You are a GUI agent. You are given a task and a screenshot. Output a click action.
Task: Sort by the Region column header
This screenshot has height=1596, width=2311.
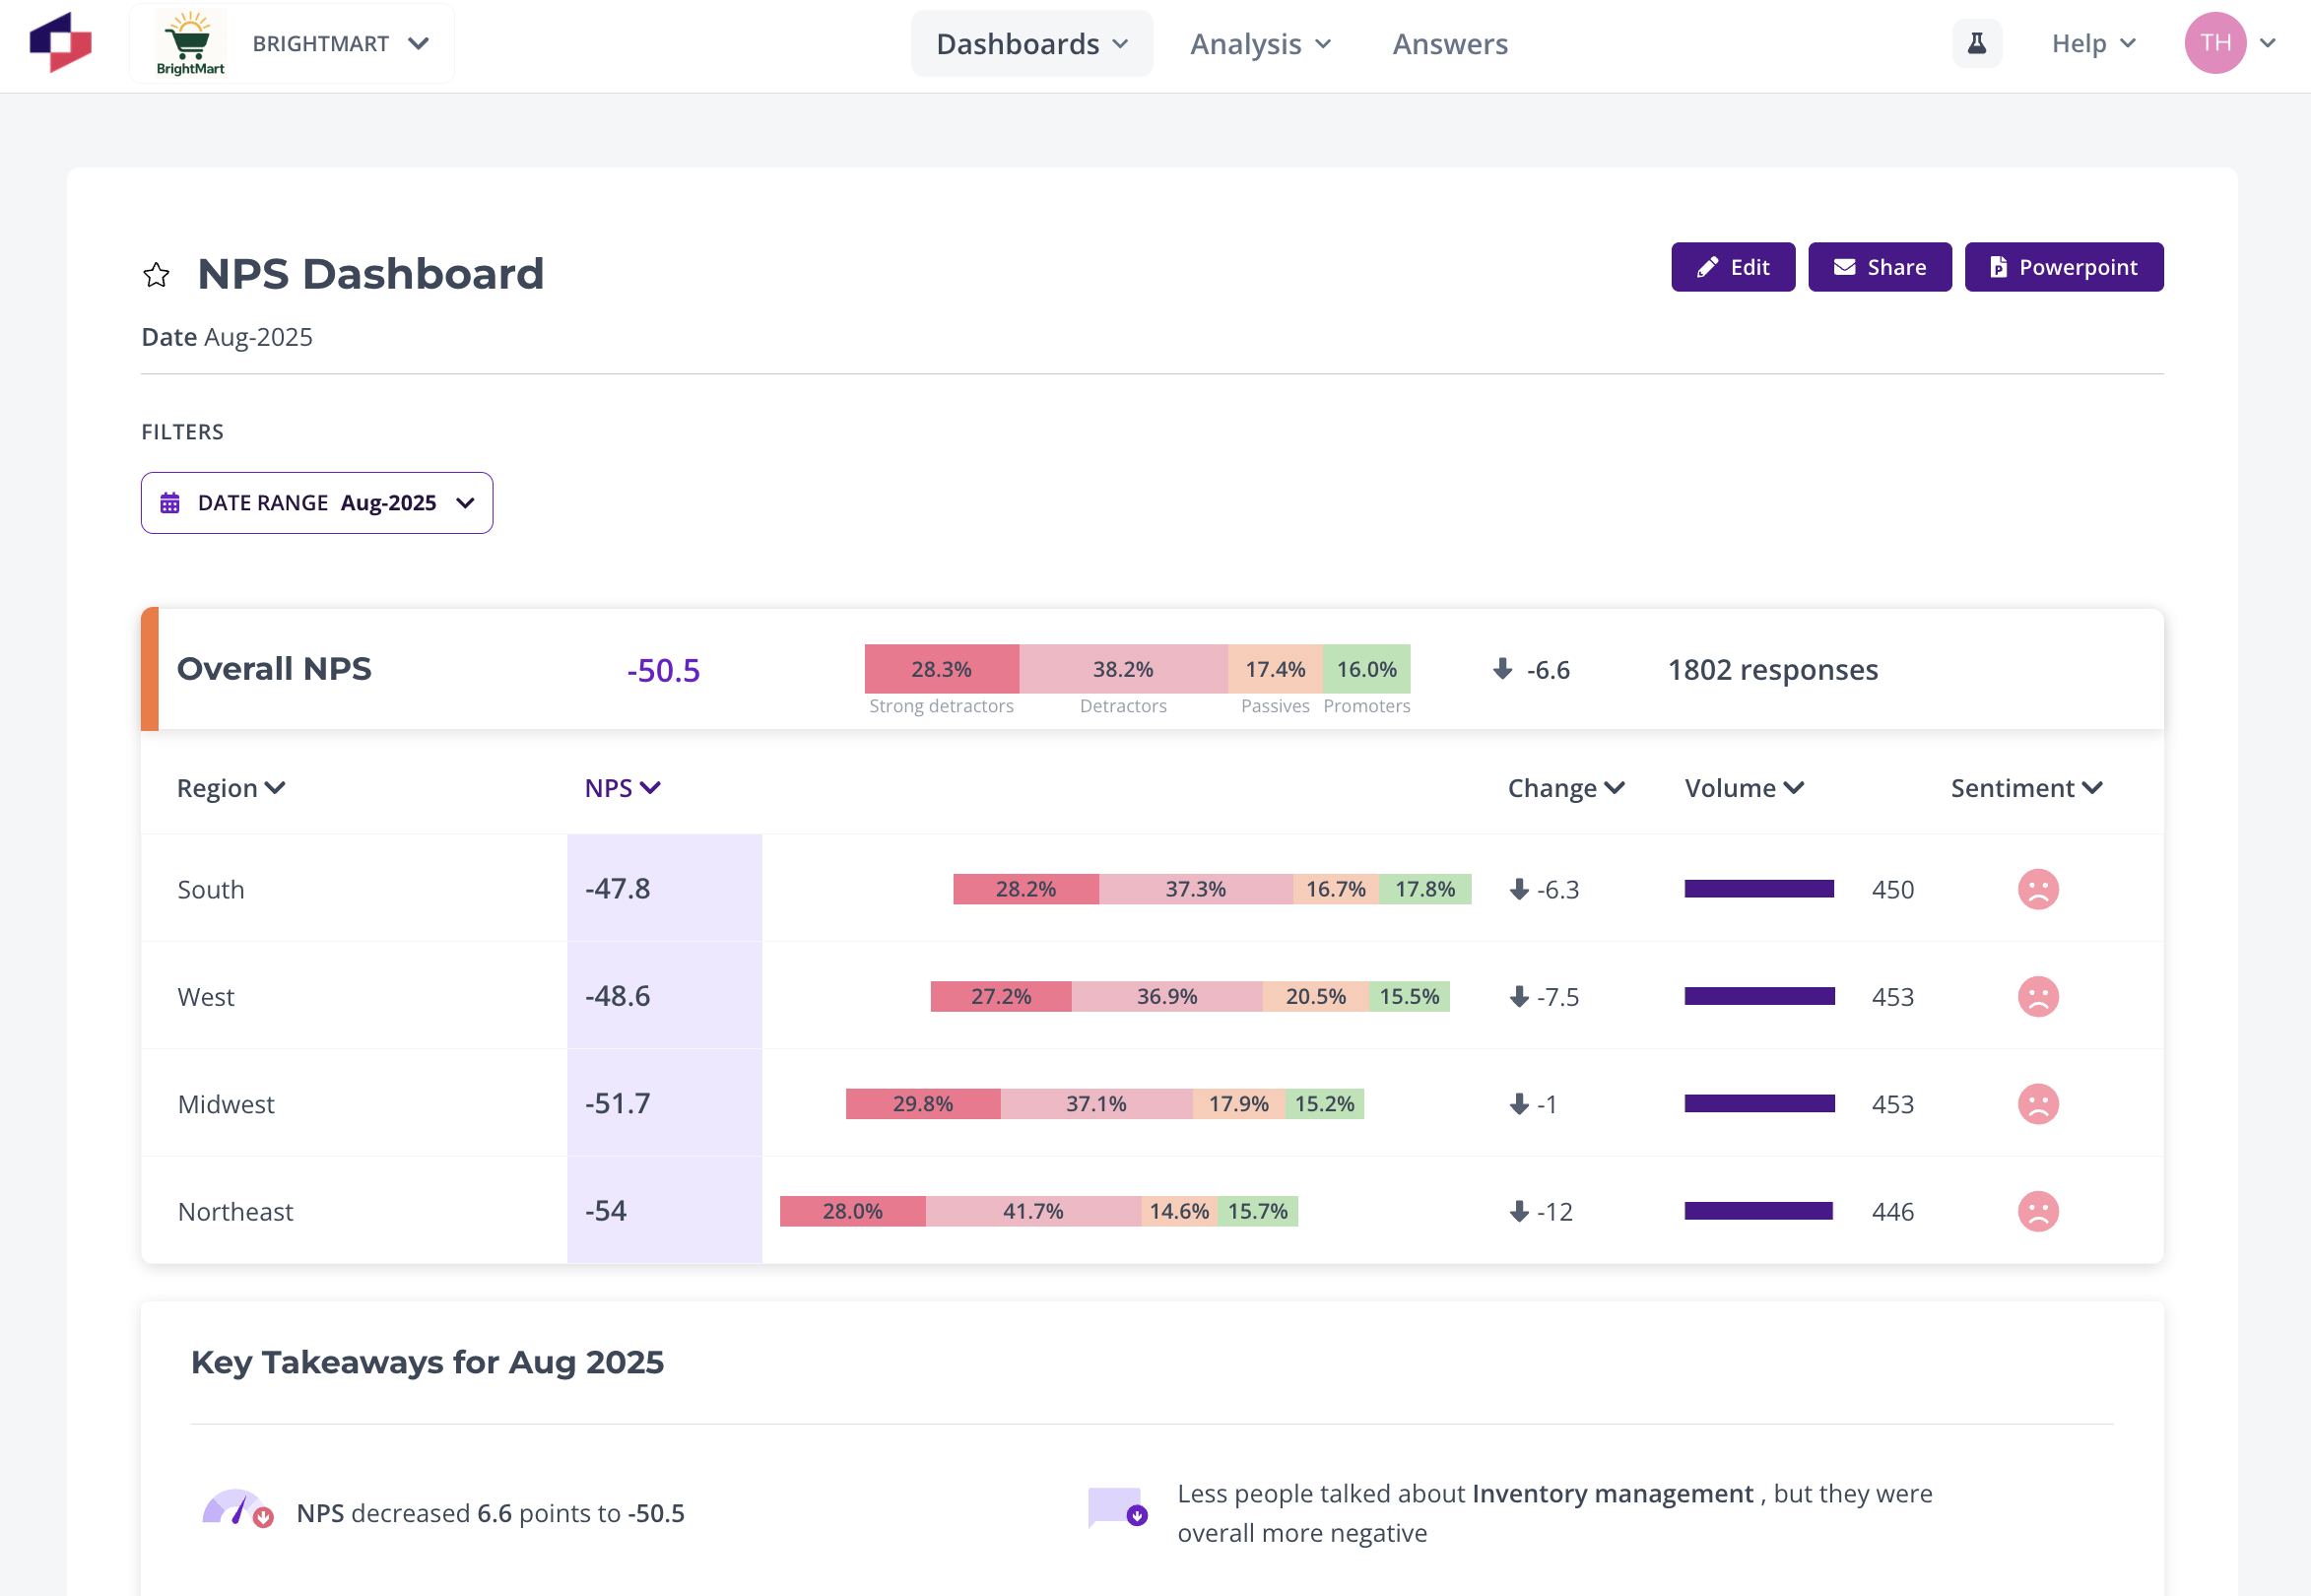point(231,788)
